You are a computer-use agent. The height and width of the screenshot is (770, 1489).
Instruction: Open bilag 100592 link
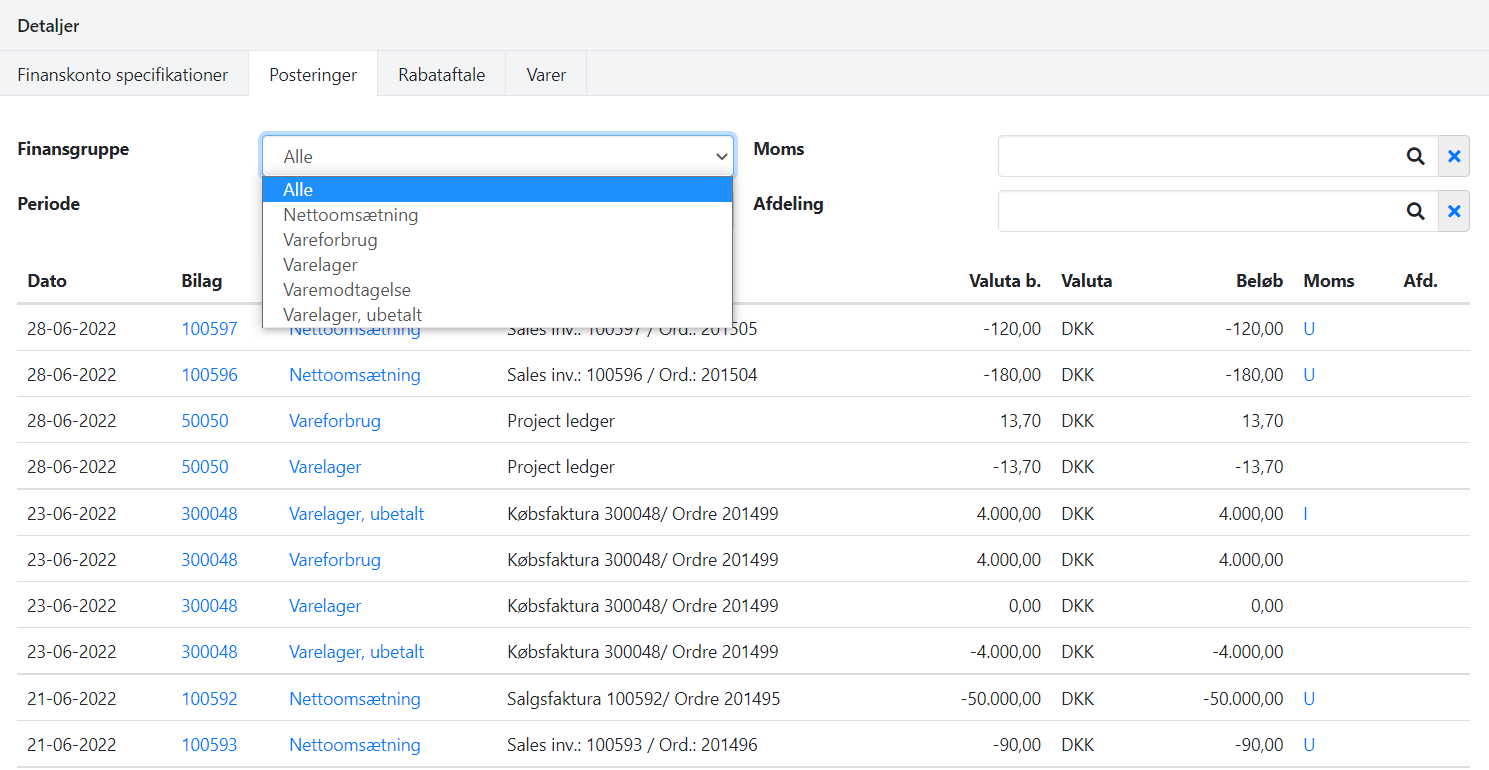coord(209,699)
